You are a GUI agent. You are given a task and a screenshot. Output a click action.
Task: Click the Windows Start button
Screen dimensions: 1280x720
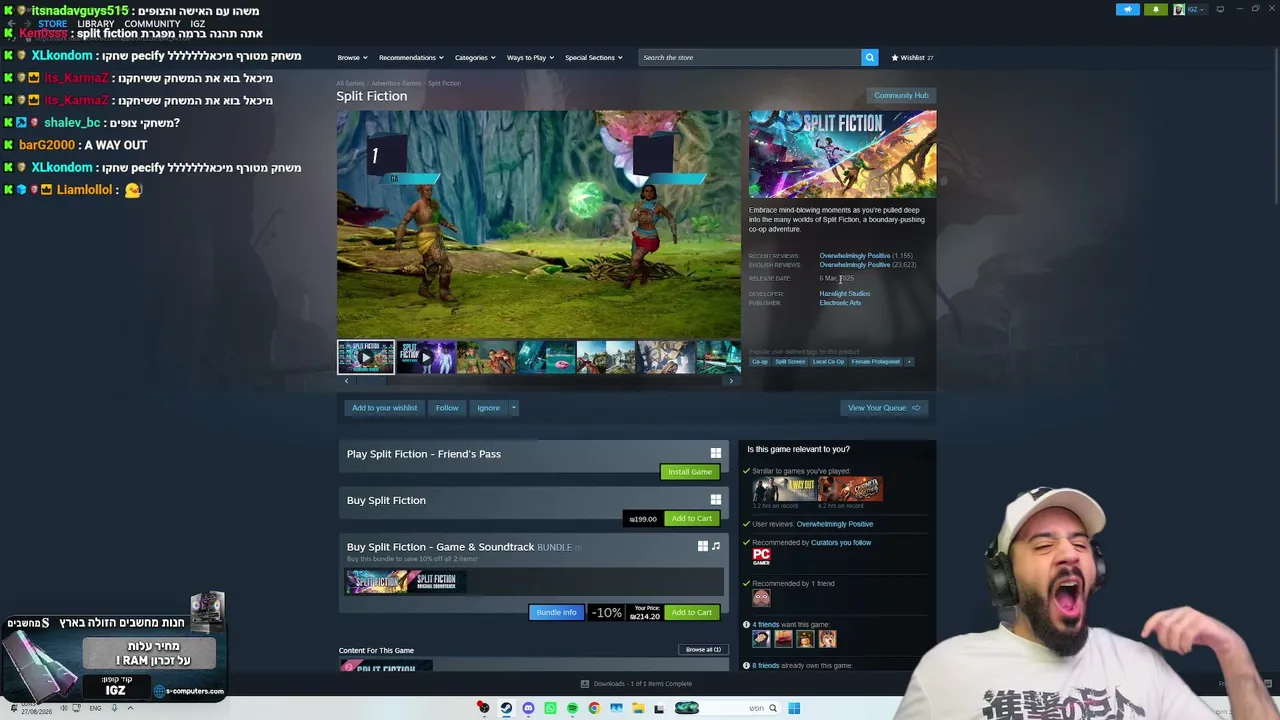pos(794,708)
